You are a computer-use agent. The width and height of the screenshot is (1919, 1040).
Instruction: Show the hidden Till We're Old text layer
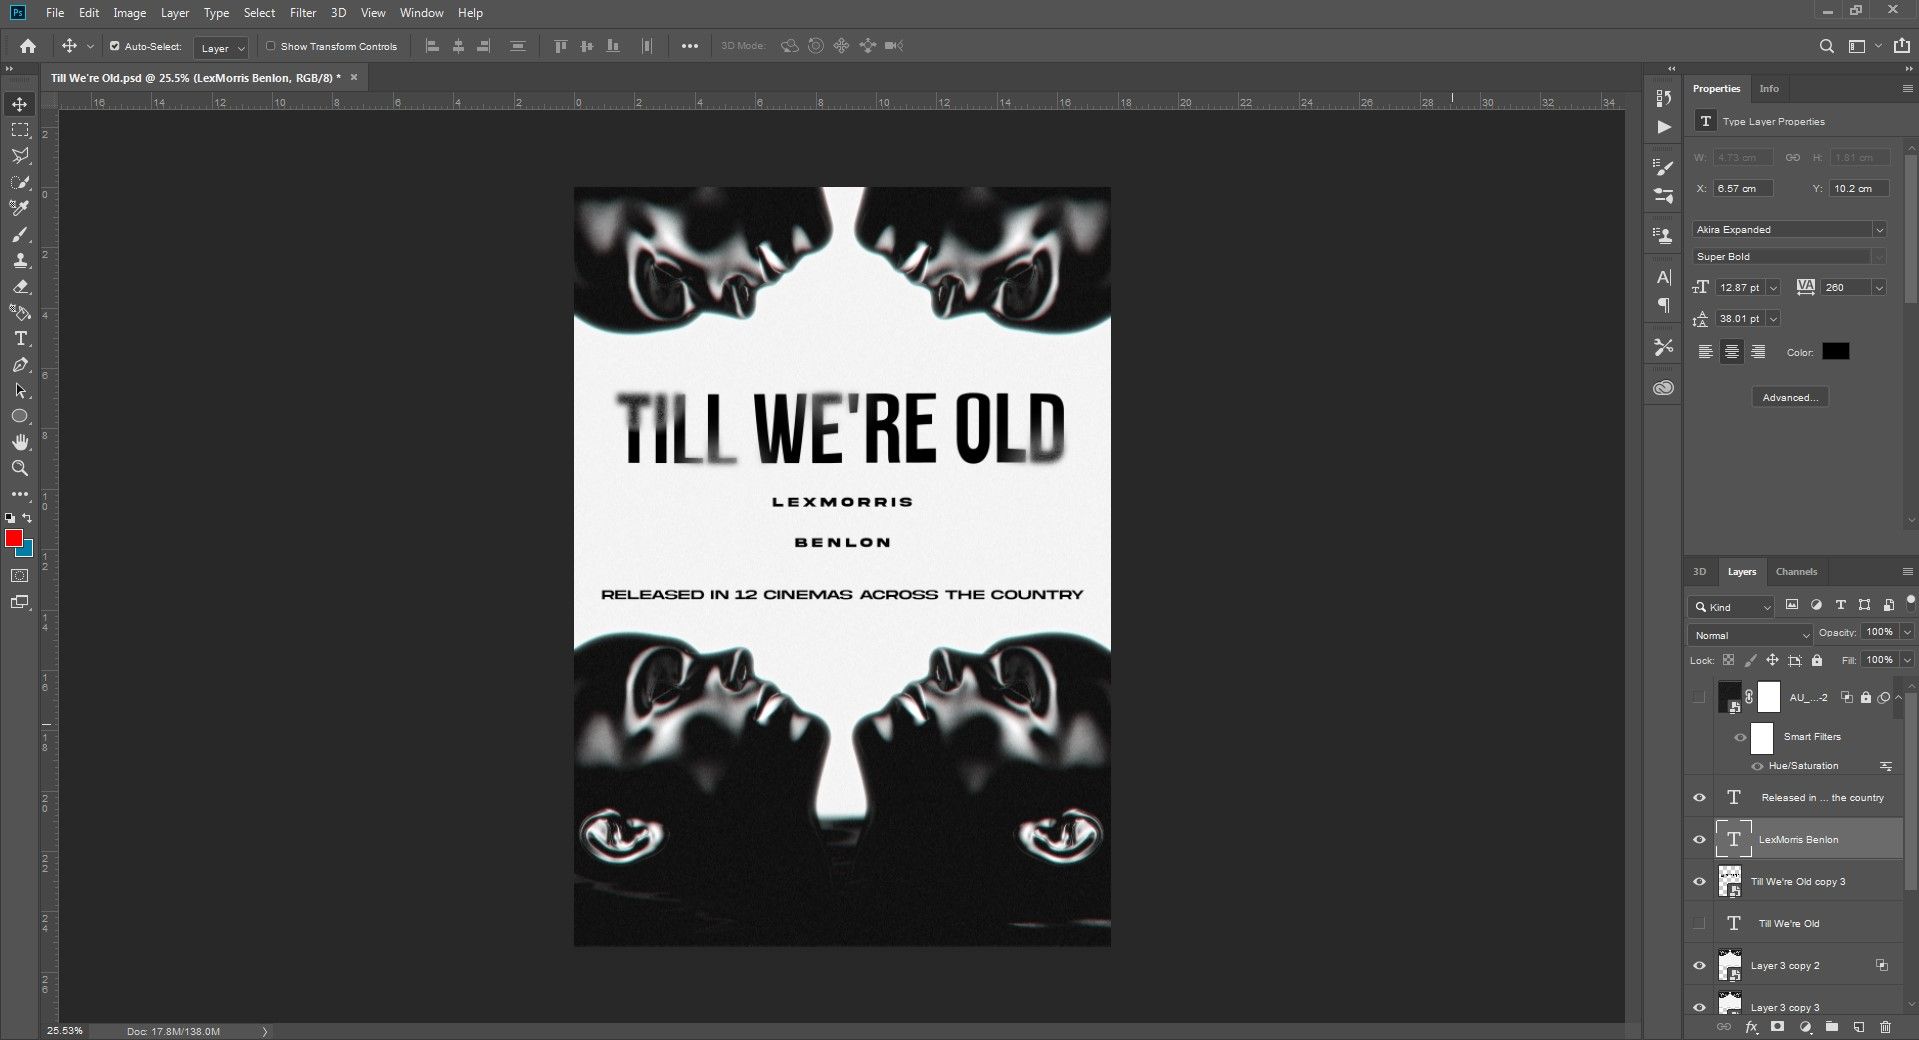(1699, 924)
